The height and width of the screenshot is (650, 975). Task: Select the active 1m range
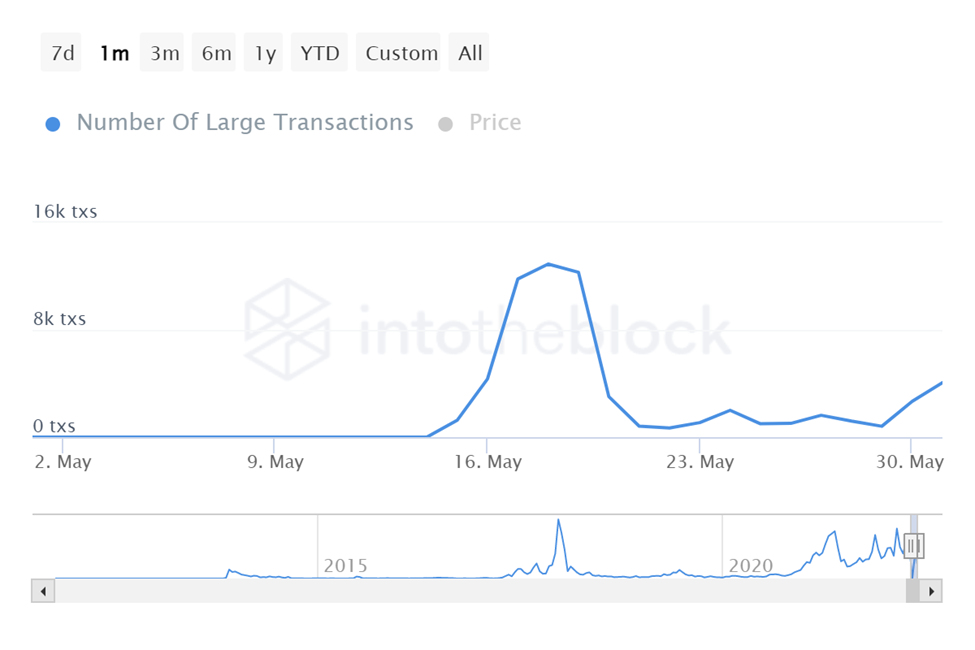pyautogui.click(x=114, y=53)
